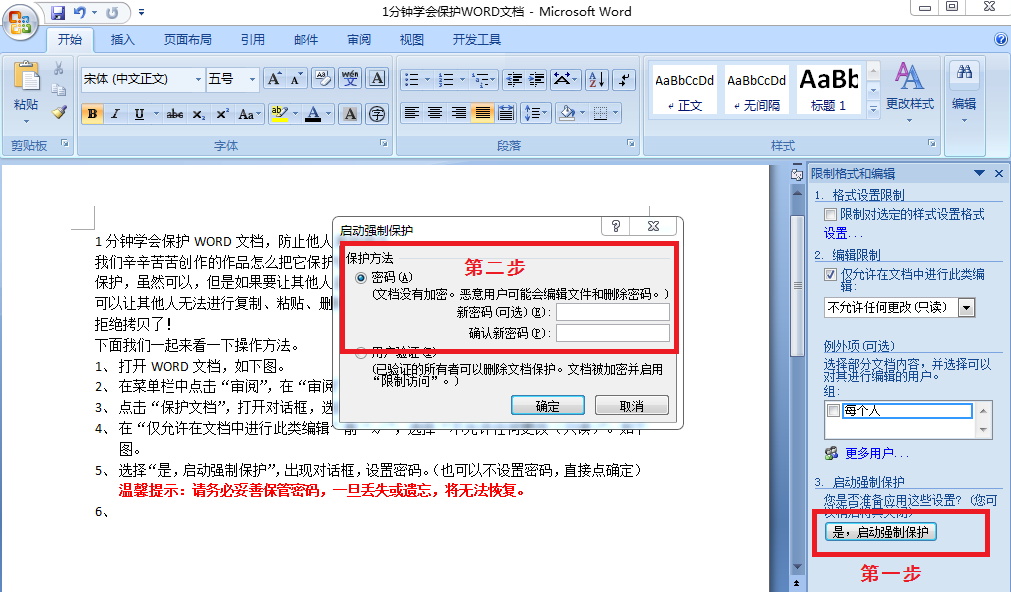Image resolution: width=1011 pixels, height=592 pixels.
Task: Click the Paste clipboard icon
Action: 26,77
